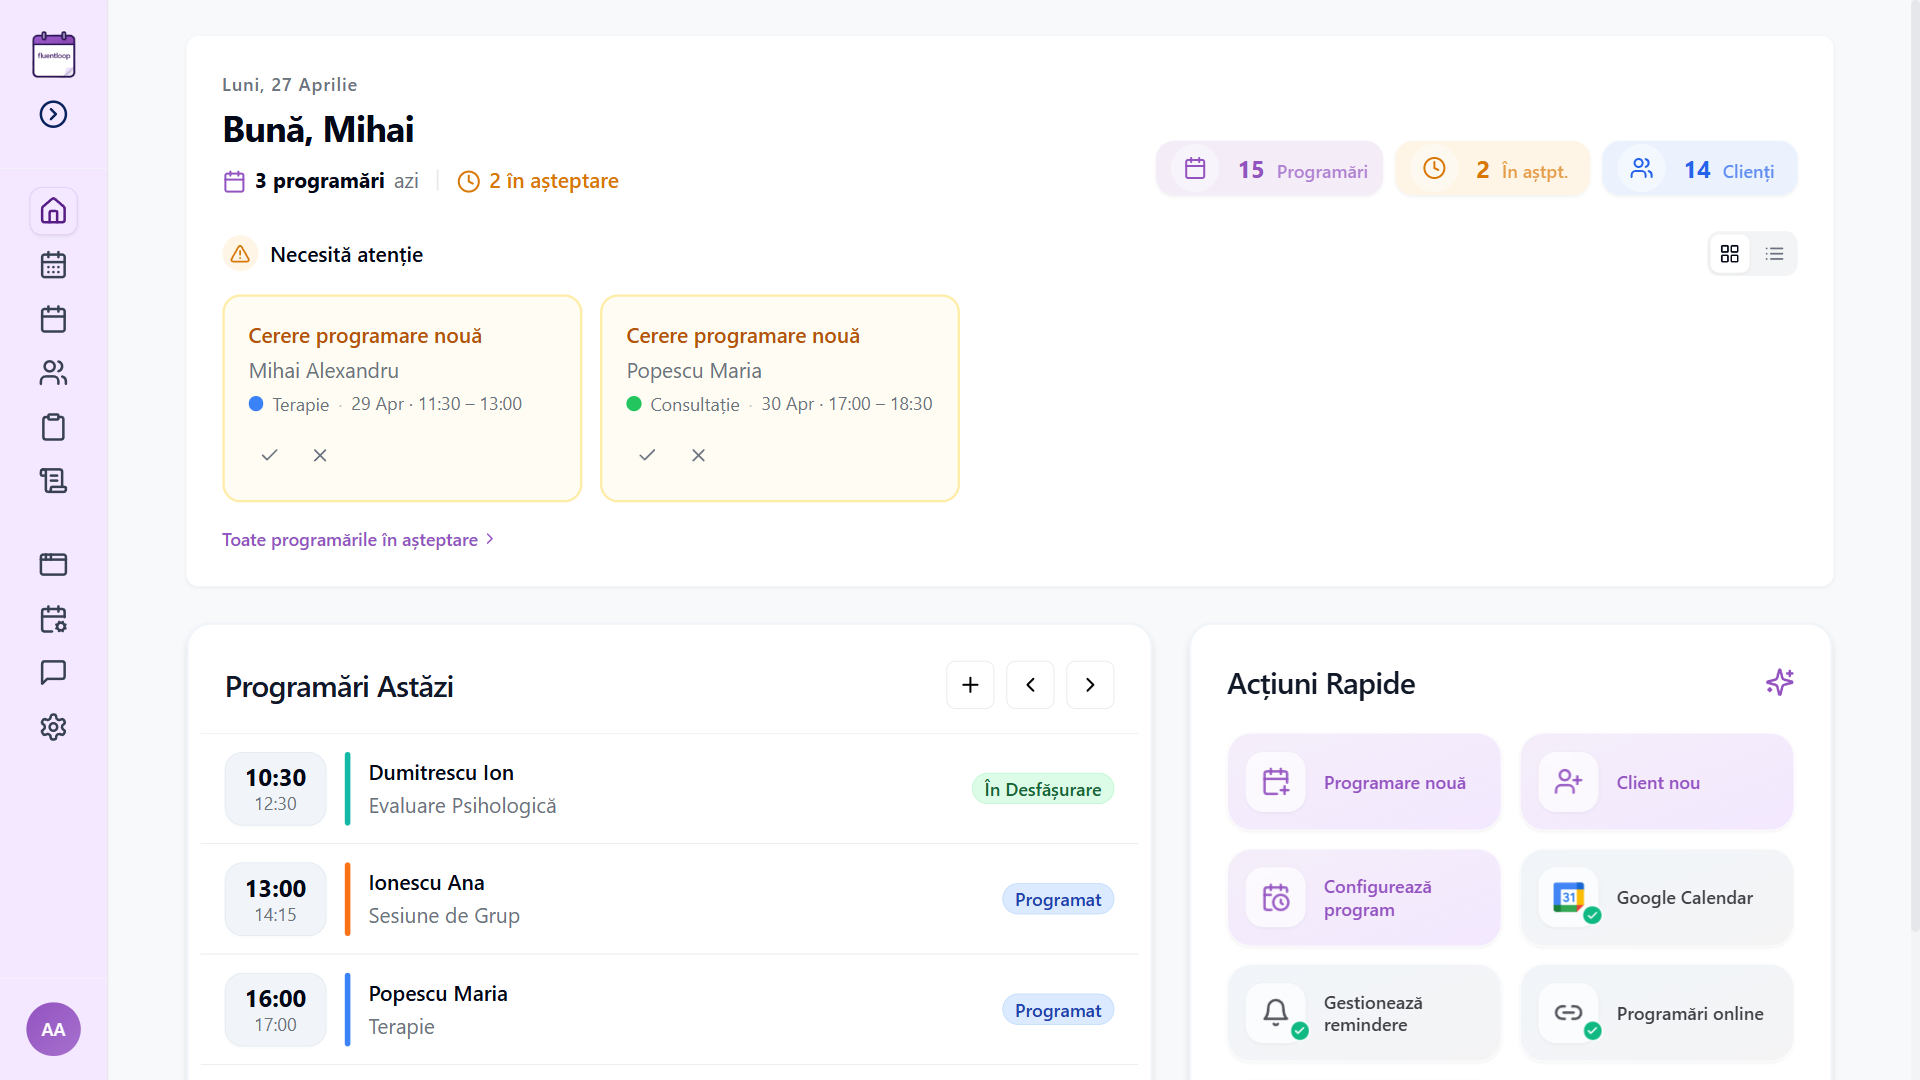The image size is (1920, 1080).
Task: Switch to list view layout
Action: pyautogui.click(x=1774, y=254)
